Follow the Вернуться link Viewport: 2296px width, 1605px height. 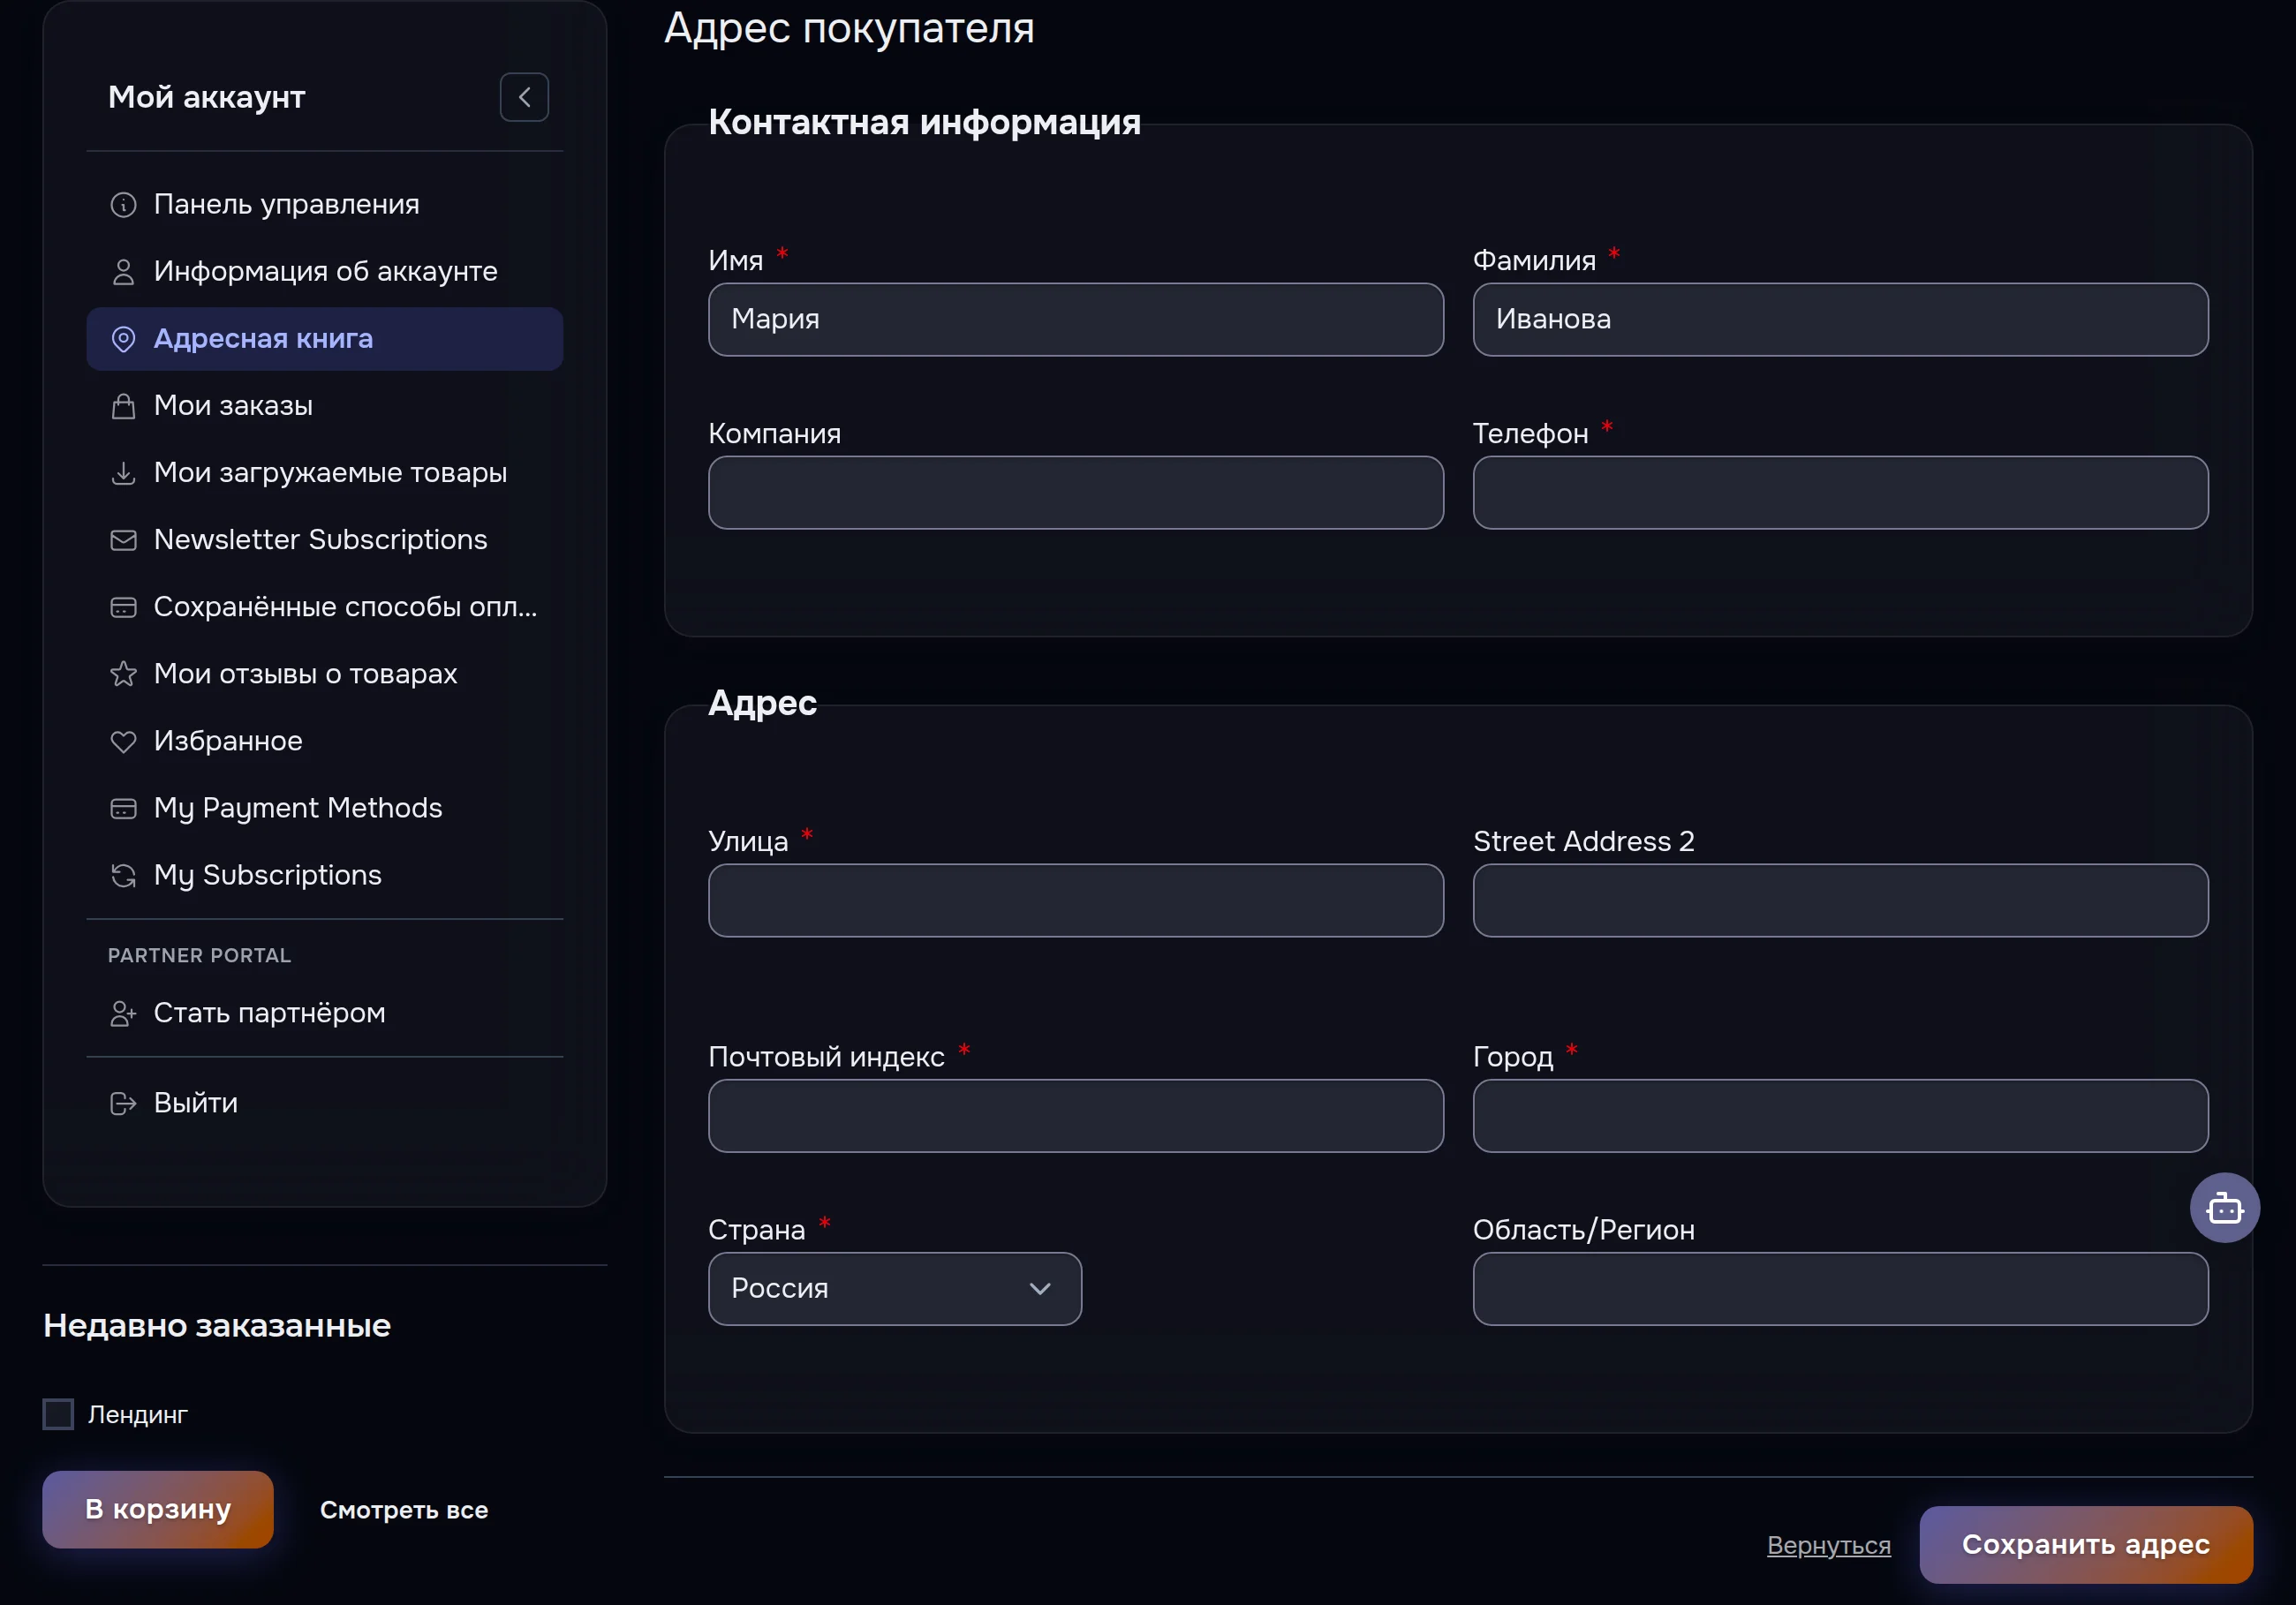pos(1828,1545)
